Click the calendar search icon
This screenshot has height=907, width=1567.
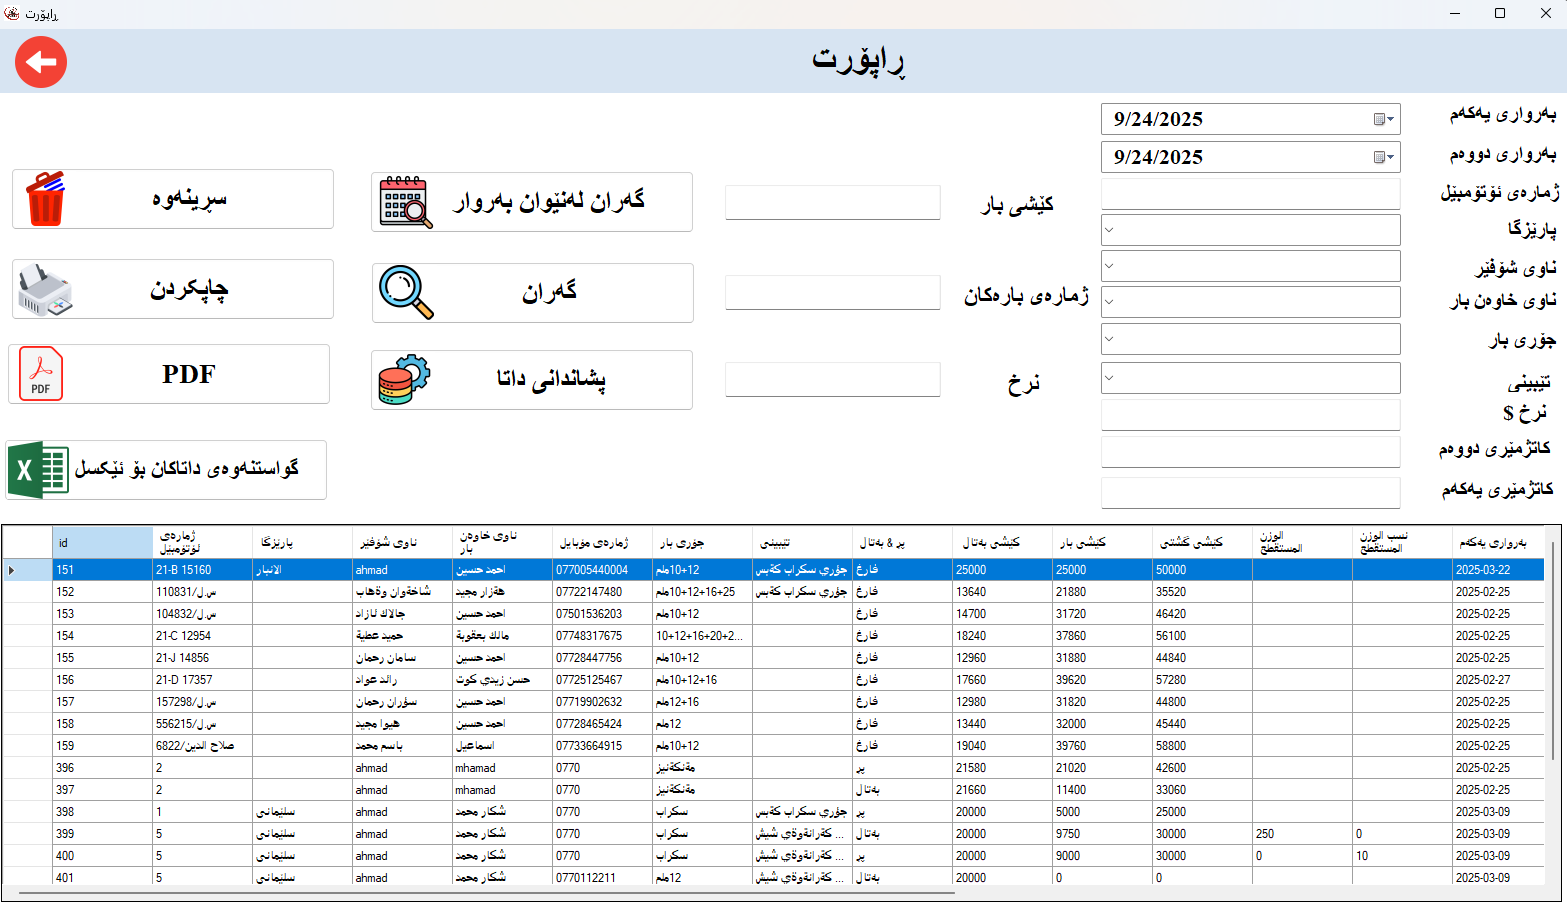tap(406, 202)
